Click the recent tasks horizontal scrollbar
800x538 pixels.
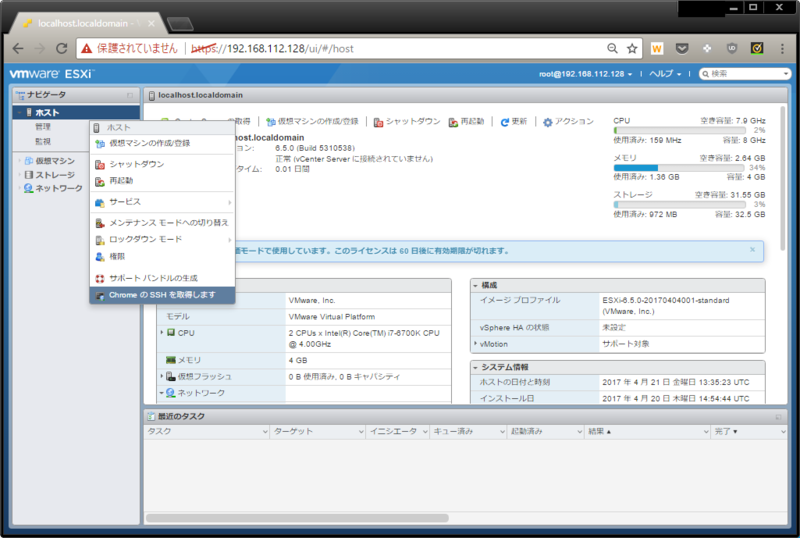coord(297,518)
